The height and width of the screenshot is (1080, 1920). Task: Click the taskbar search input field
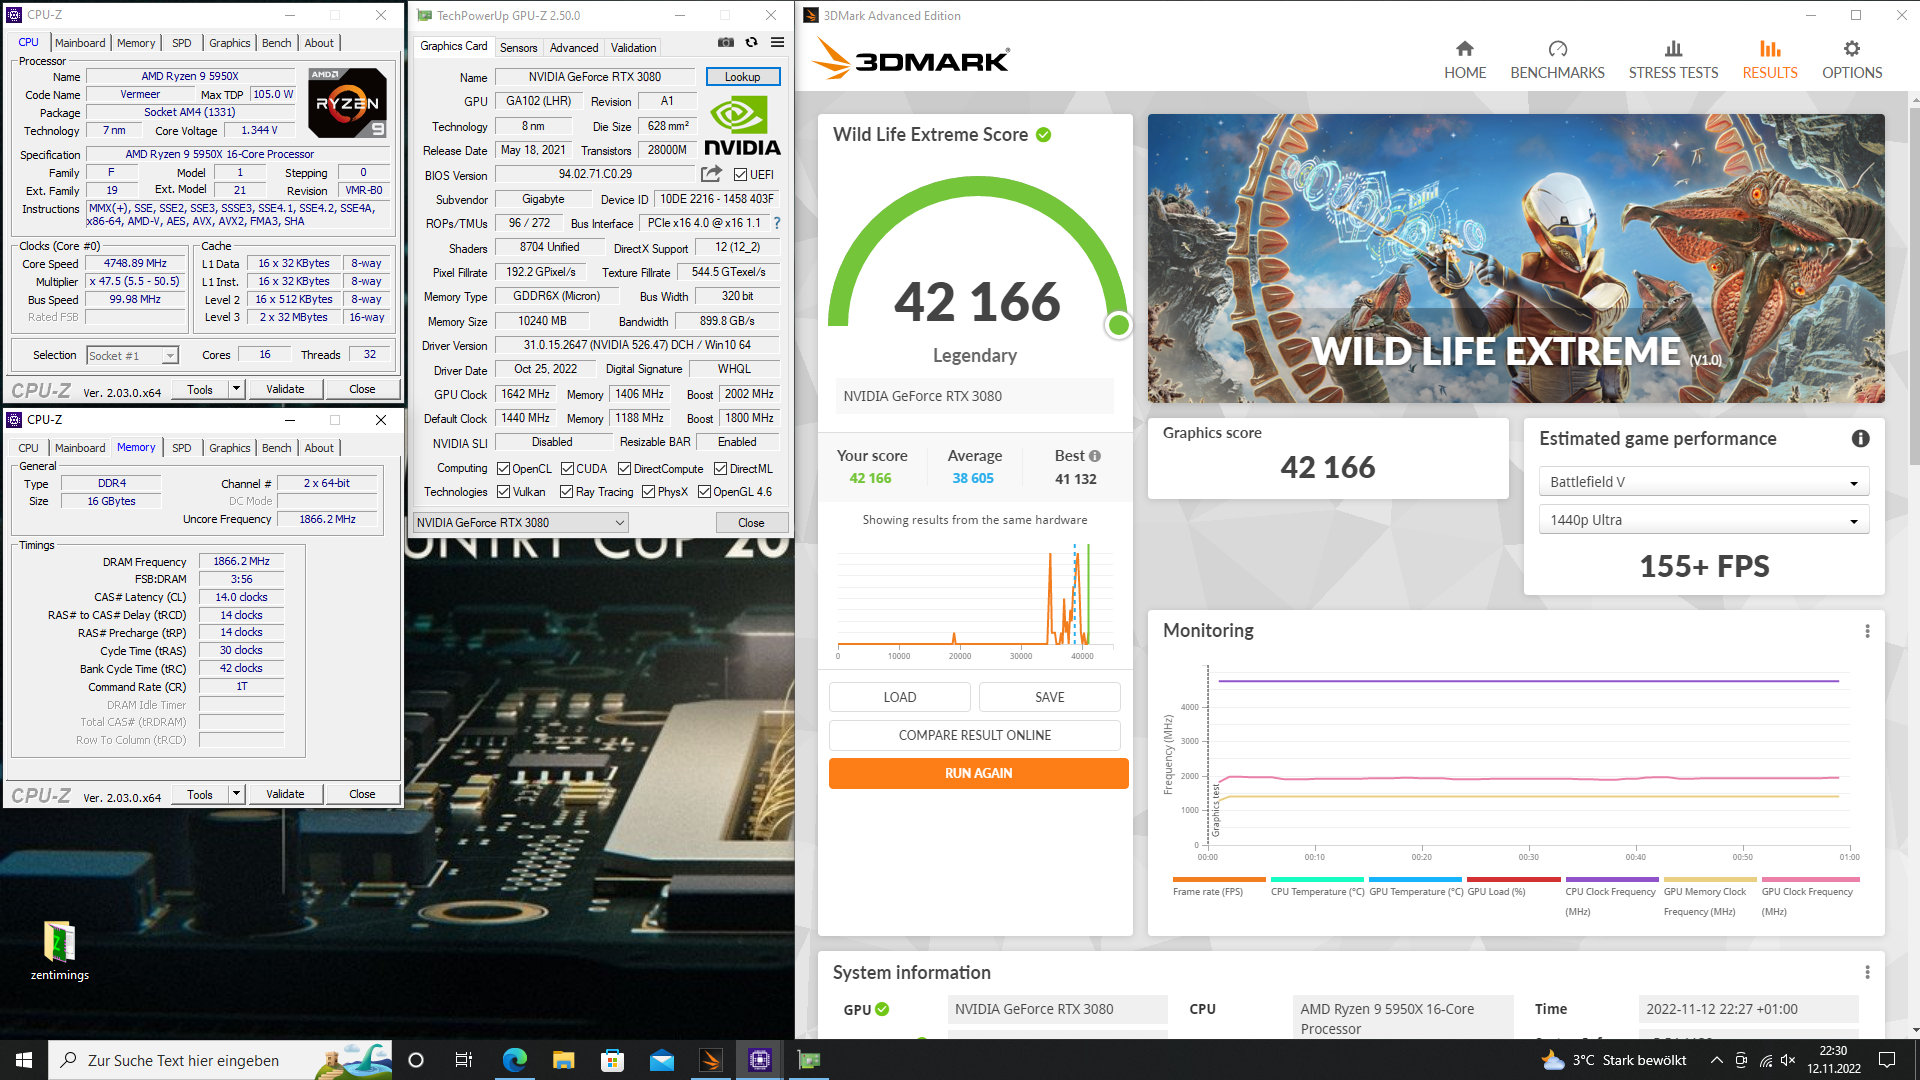tap(220, 1060)
